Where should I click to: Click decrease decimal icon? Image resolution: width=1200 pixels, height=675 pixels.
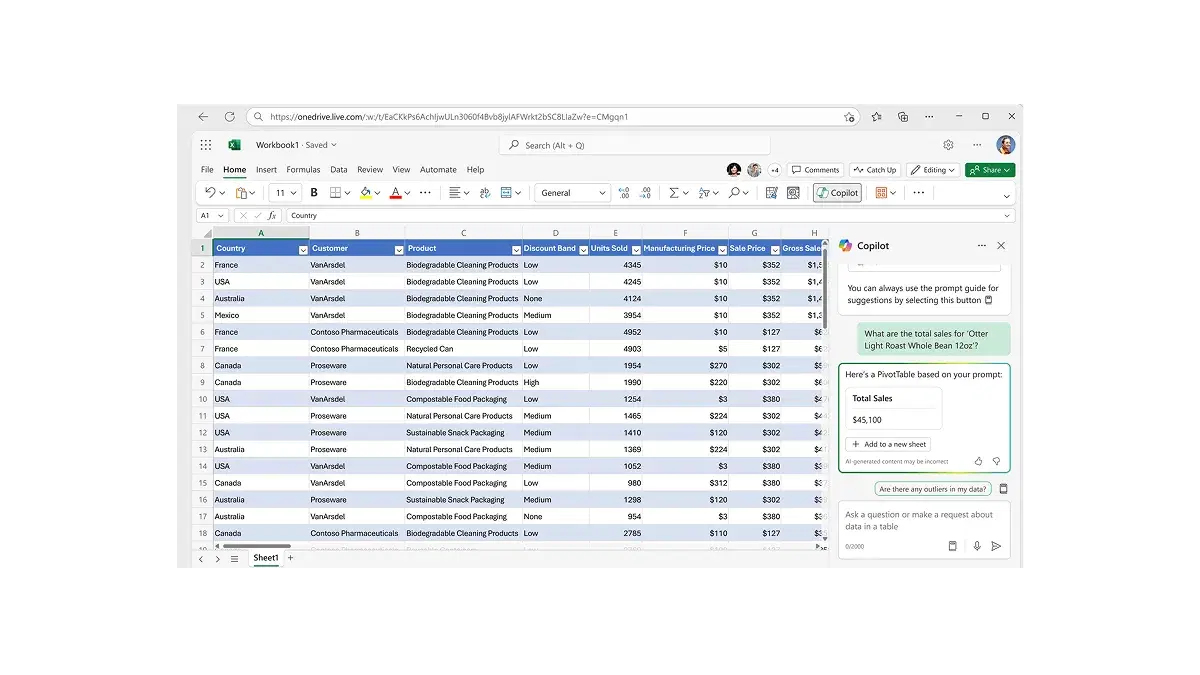646,193
